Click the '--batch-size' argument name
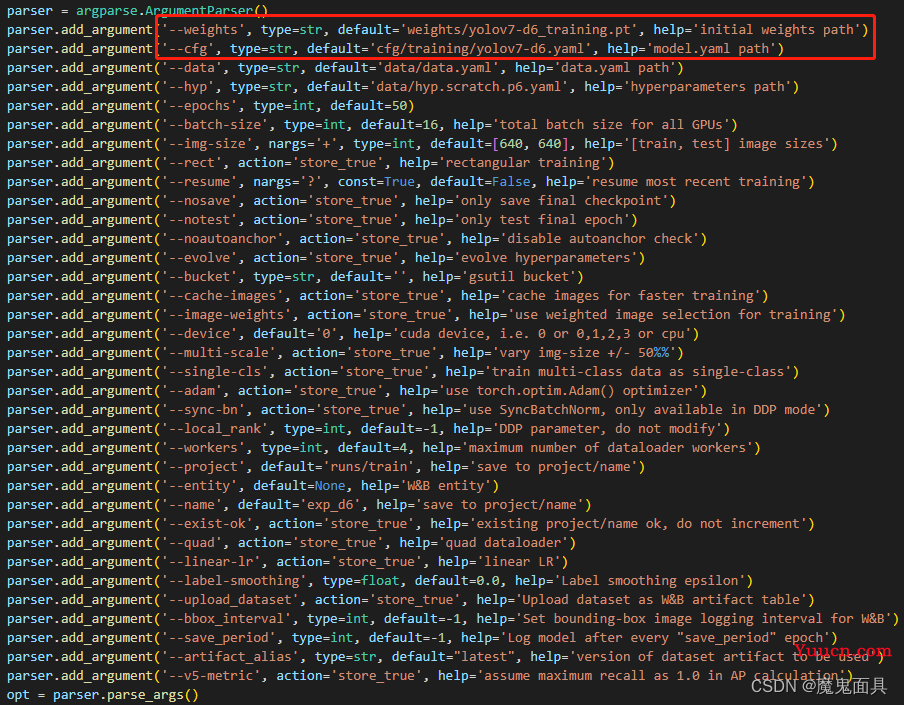Viewport: 904px width, 705px height. pyautogui.click(x=214, y=125)
